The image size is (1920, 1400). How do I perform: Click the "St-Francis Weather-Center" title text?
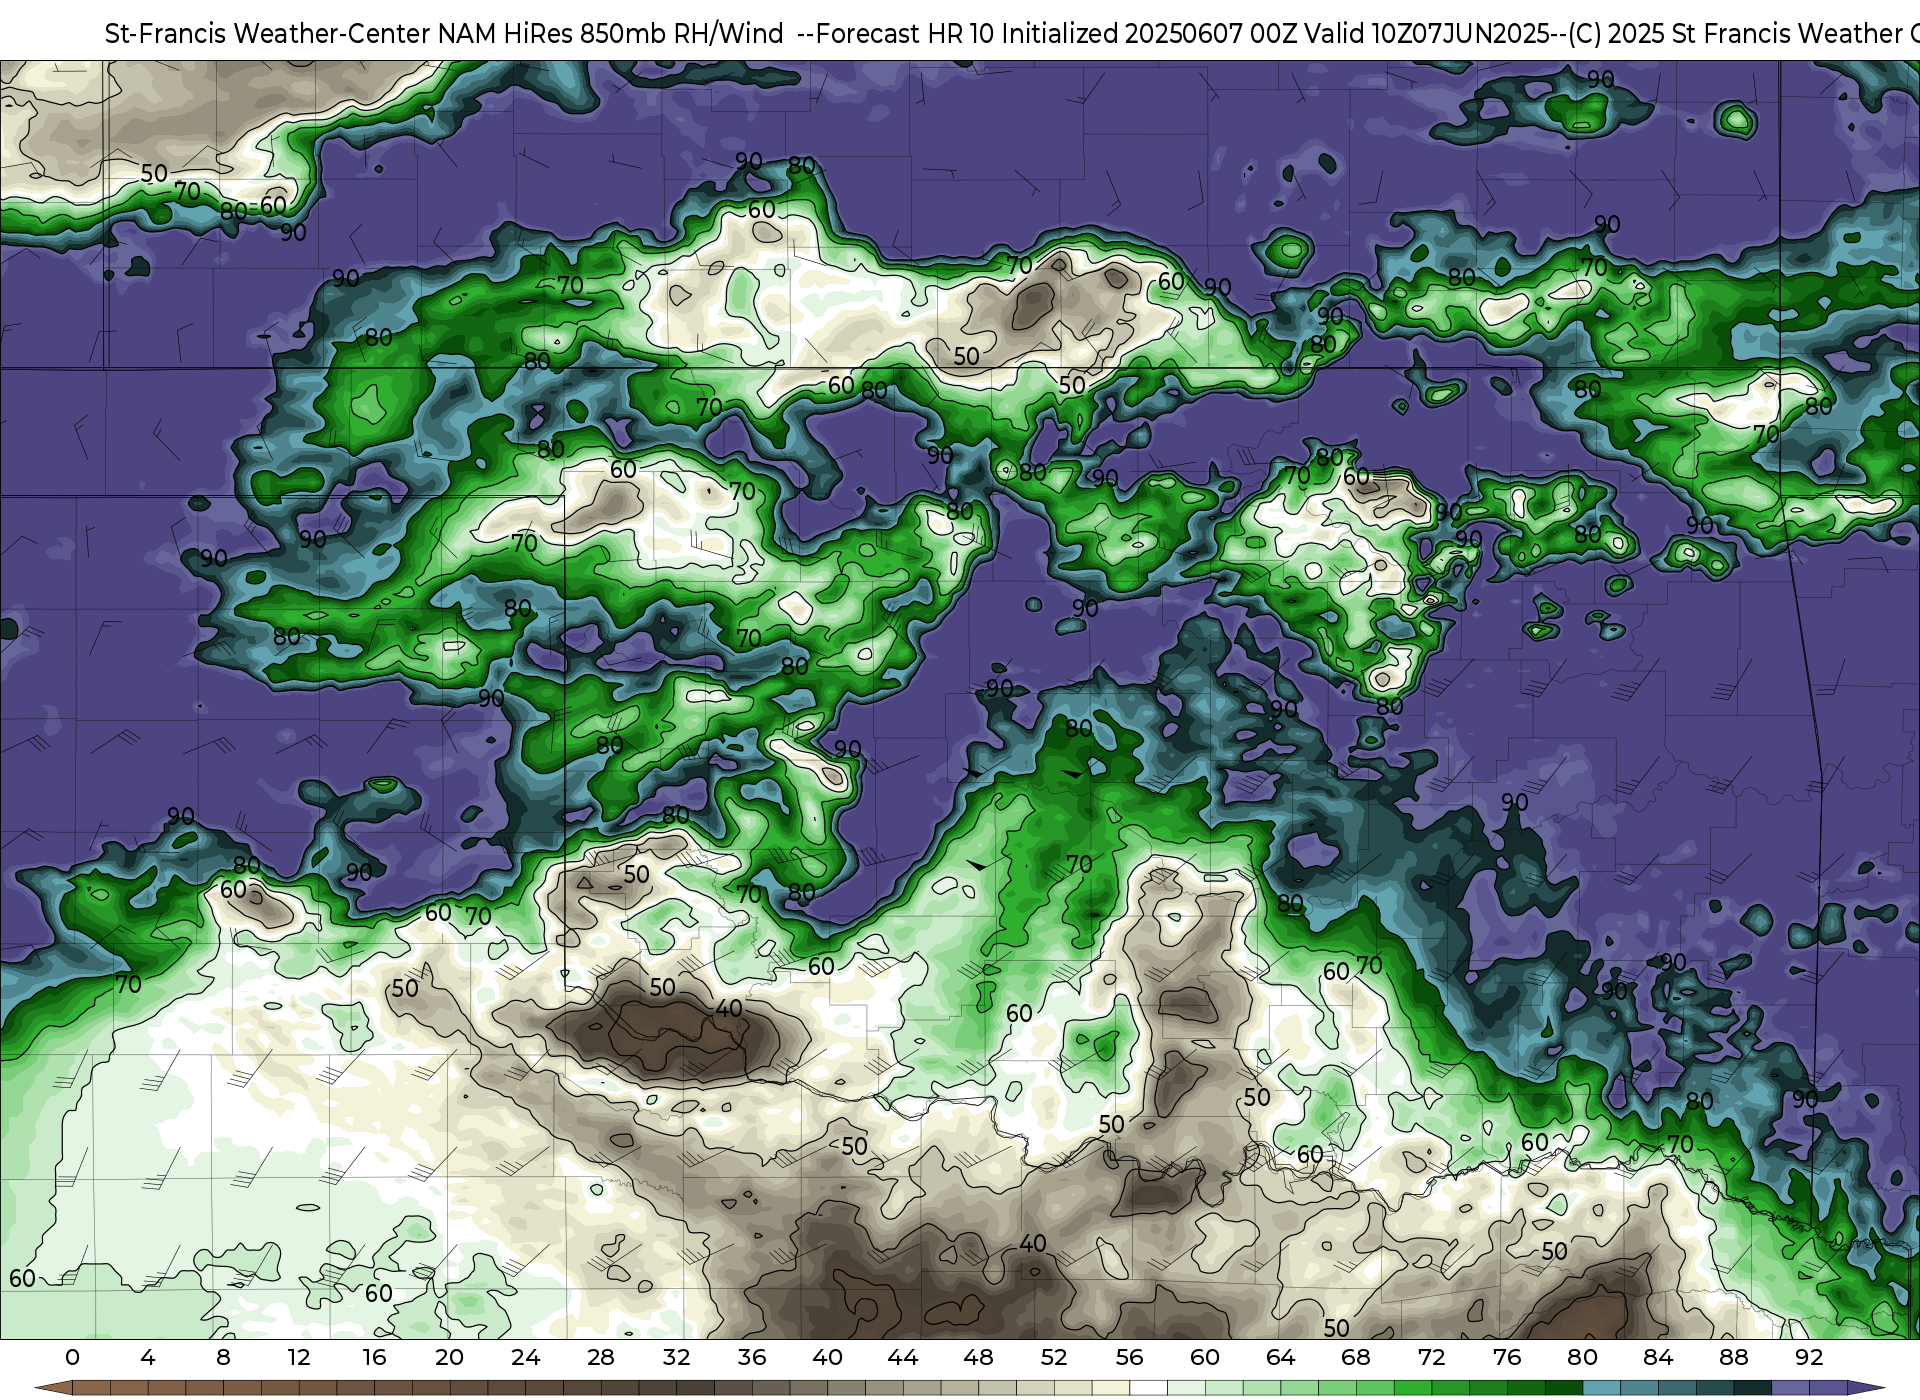click(268, 34)
